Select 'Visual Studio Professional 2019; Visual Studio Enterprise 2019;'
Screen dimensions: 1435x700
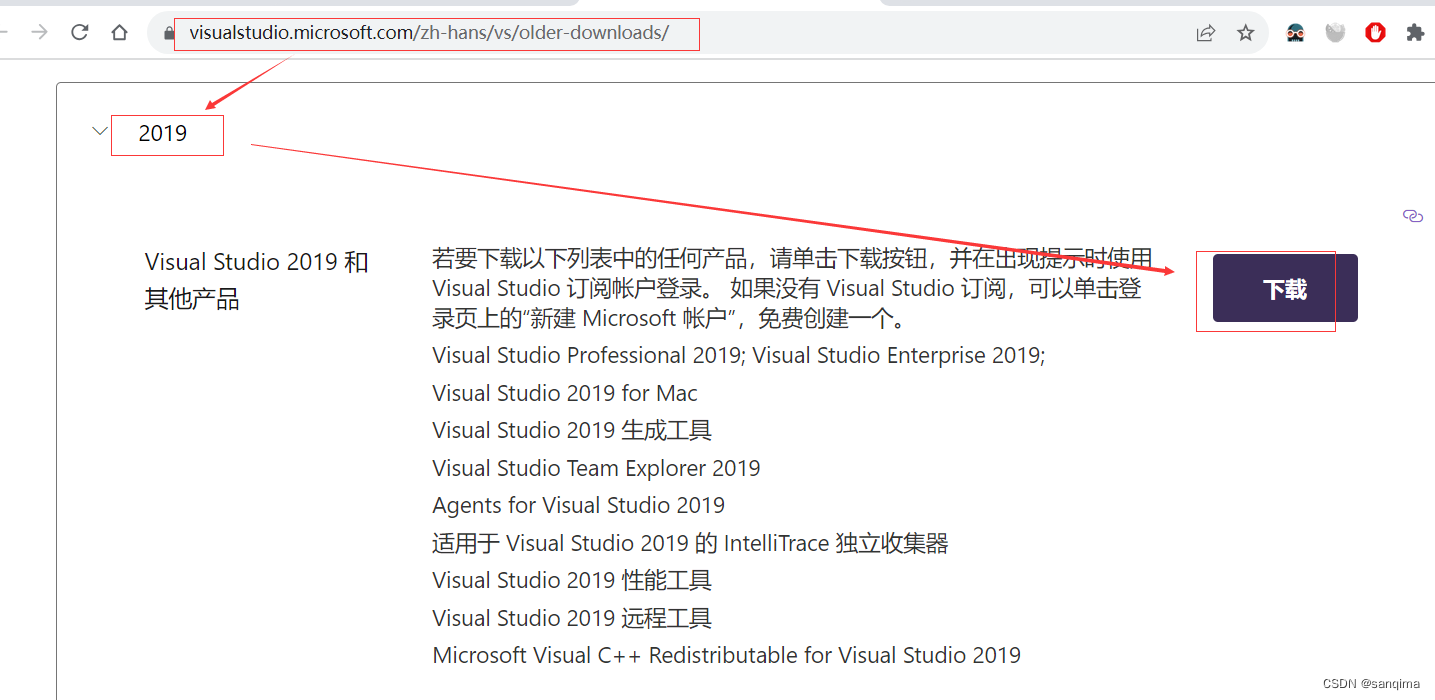coord(739,355)
